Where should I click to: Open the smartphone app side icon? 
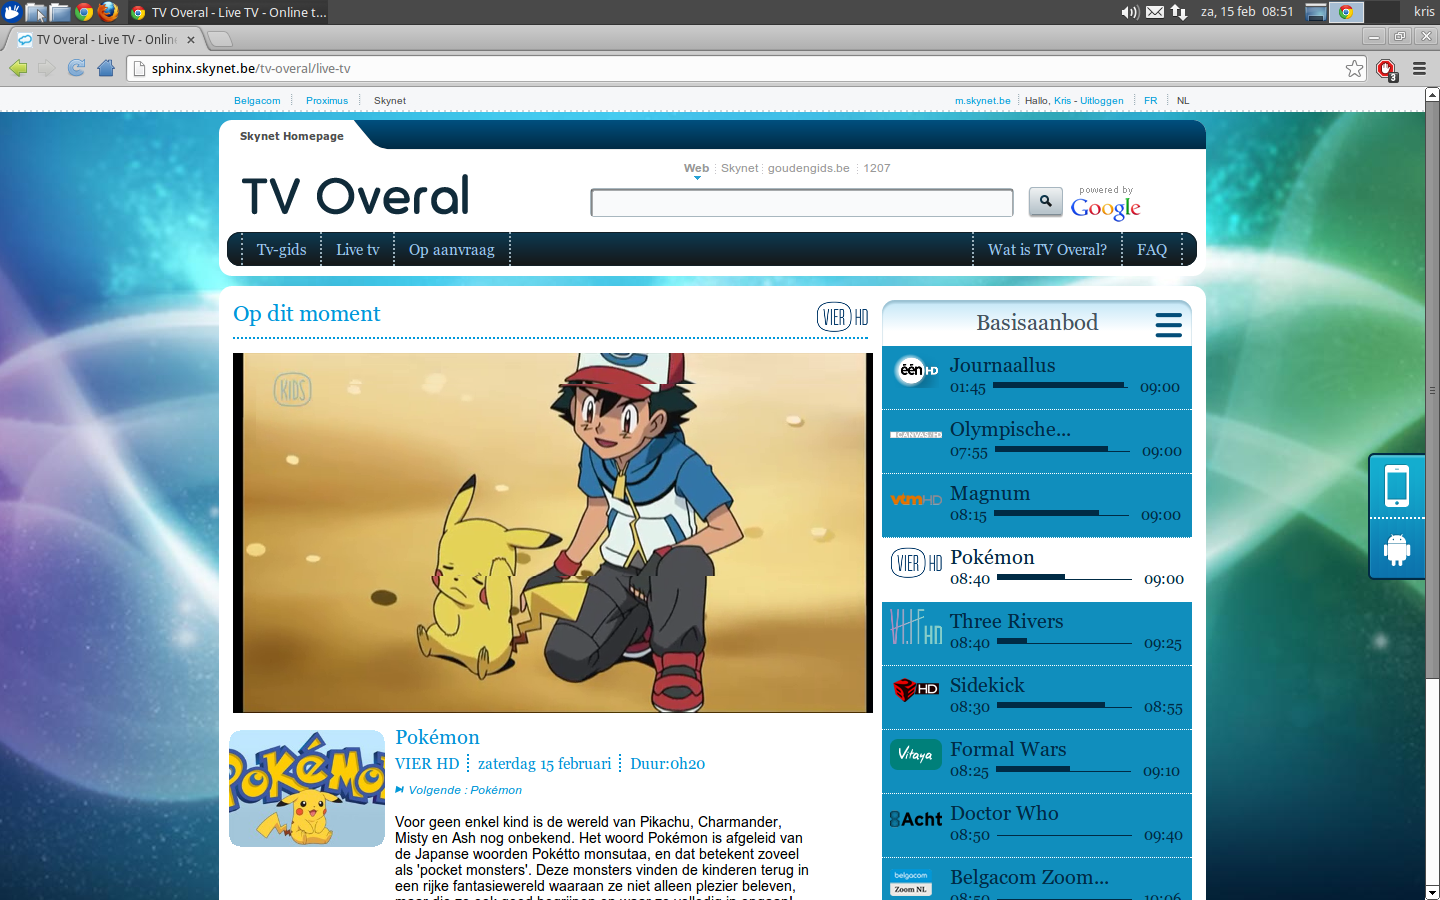coord(1397,486)
